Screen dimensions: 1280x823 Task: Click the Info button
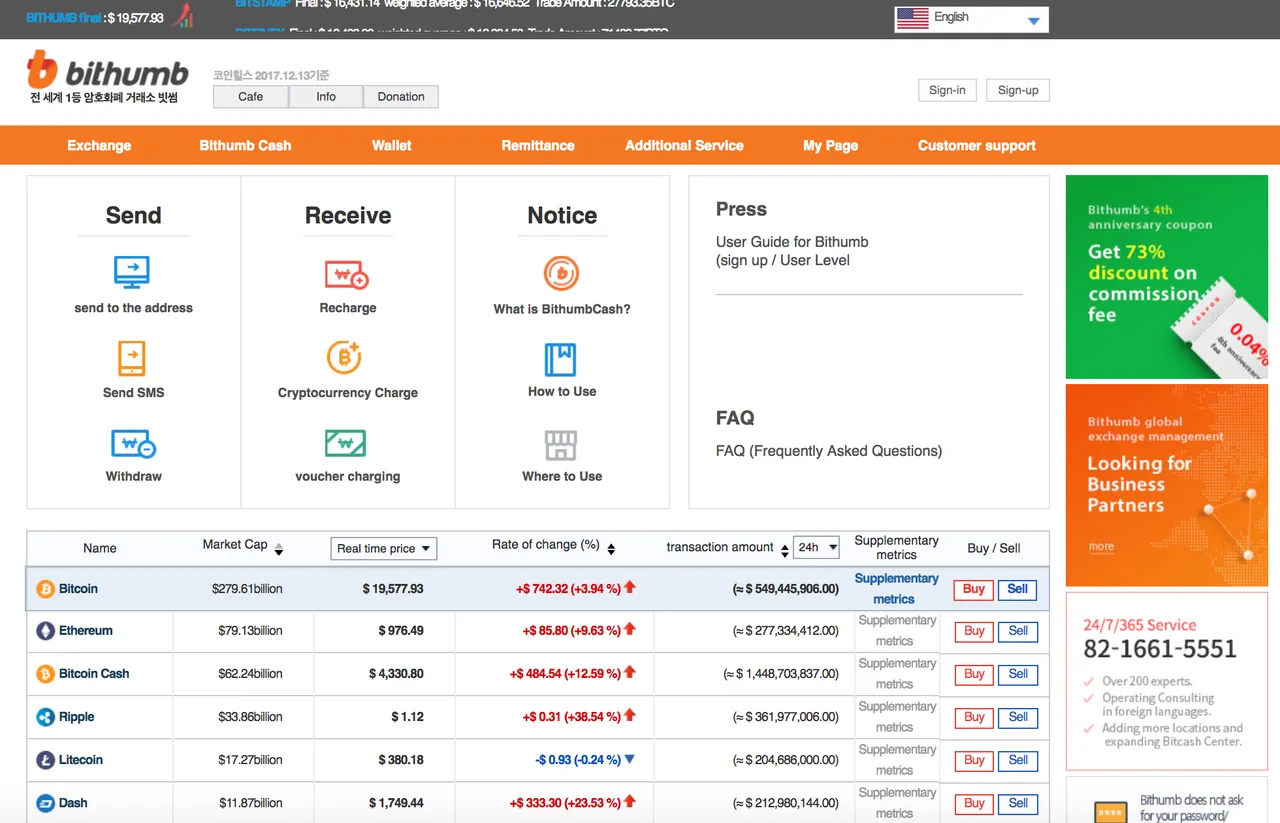pos(326,97)
